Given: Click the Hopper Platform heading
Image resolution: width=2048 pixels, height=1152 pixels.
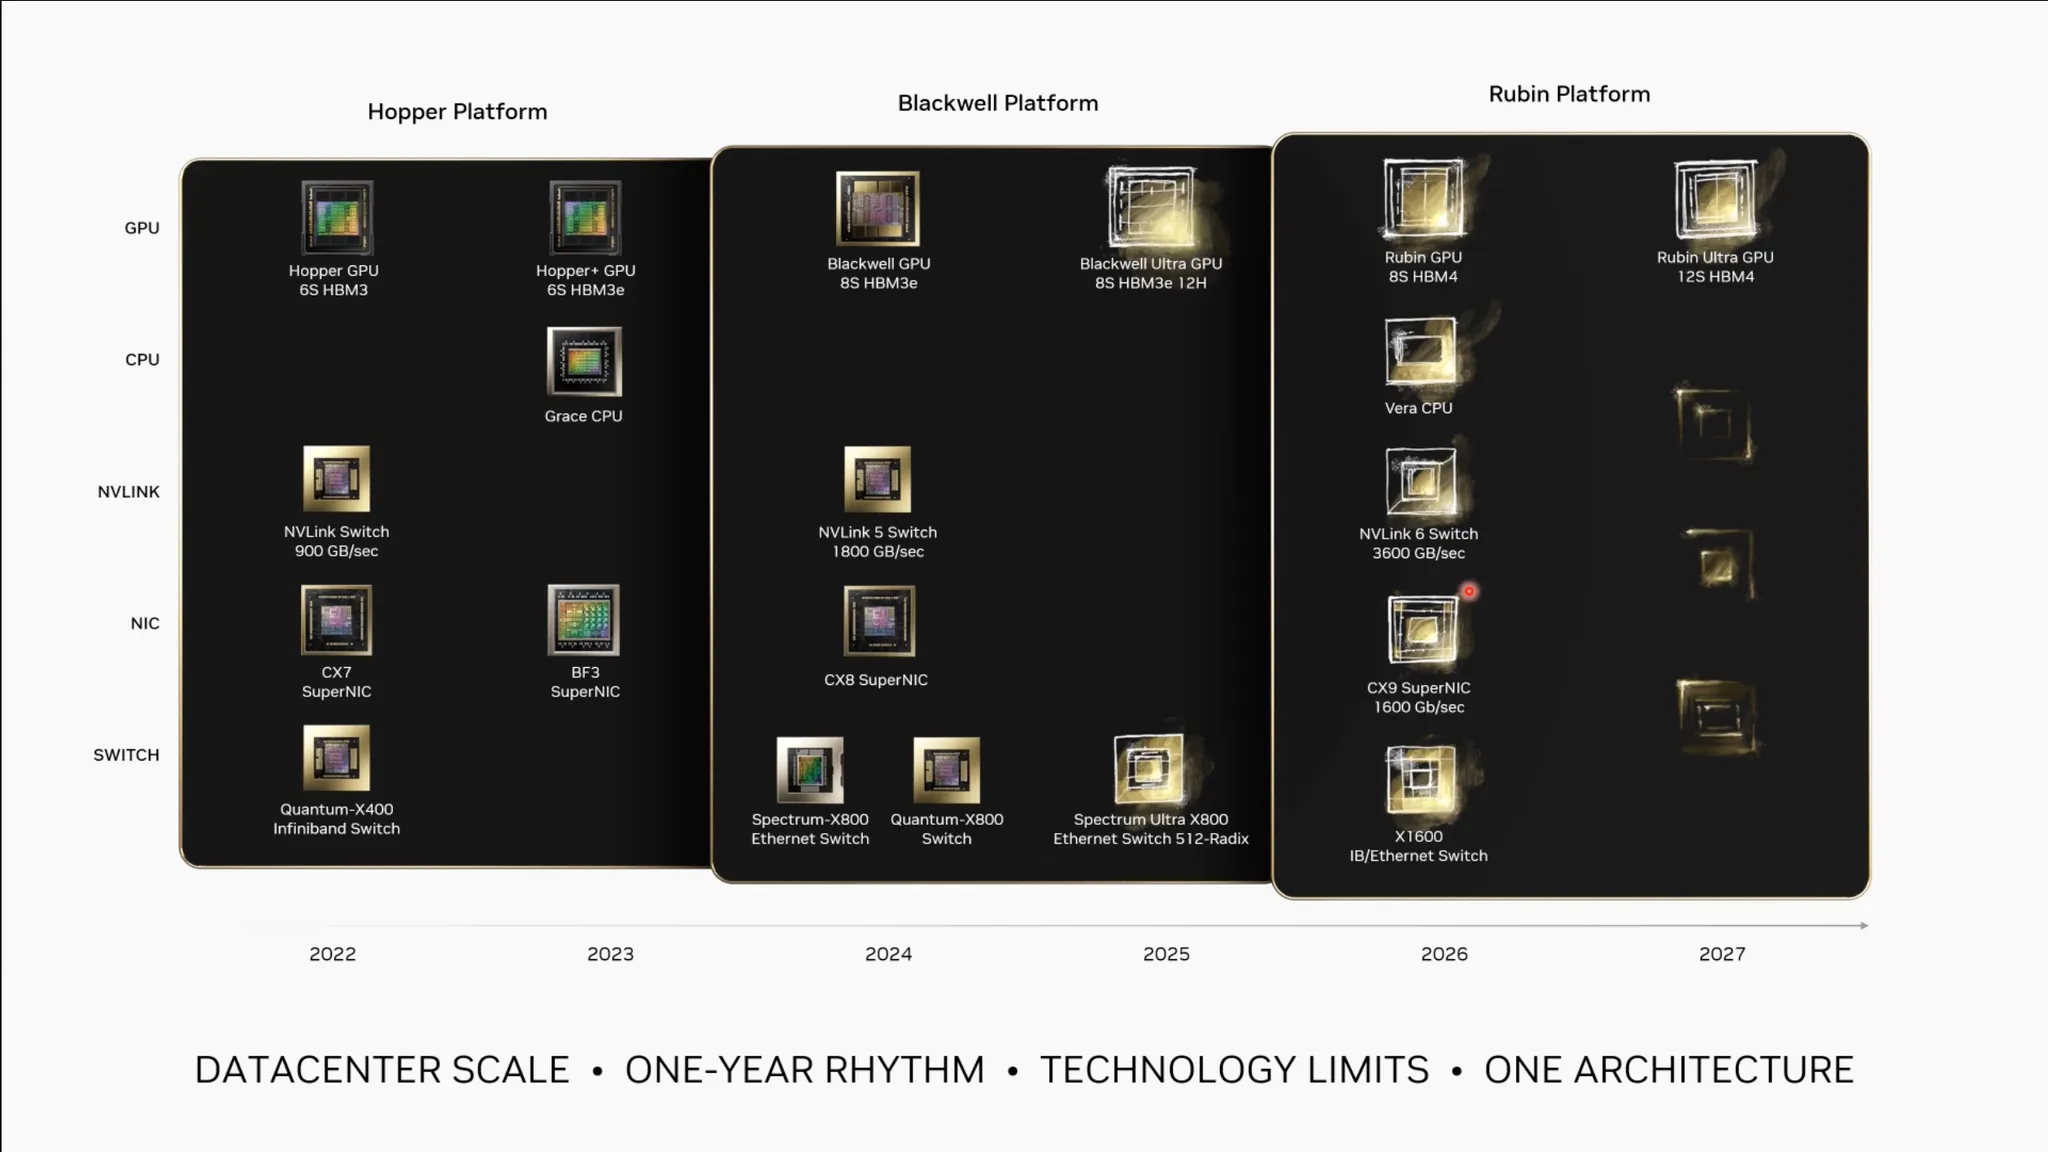Looking at the screenshot, I should [x=457, y=111].
